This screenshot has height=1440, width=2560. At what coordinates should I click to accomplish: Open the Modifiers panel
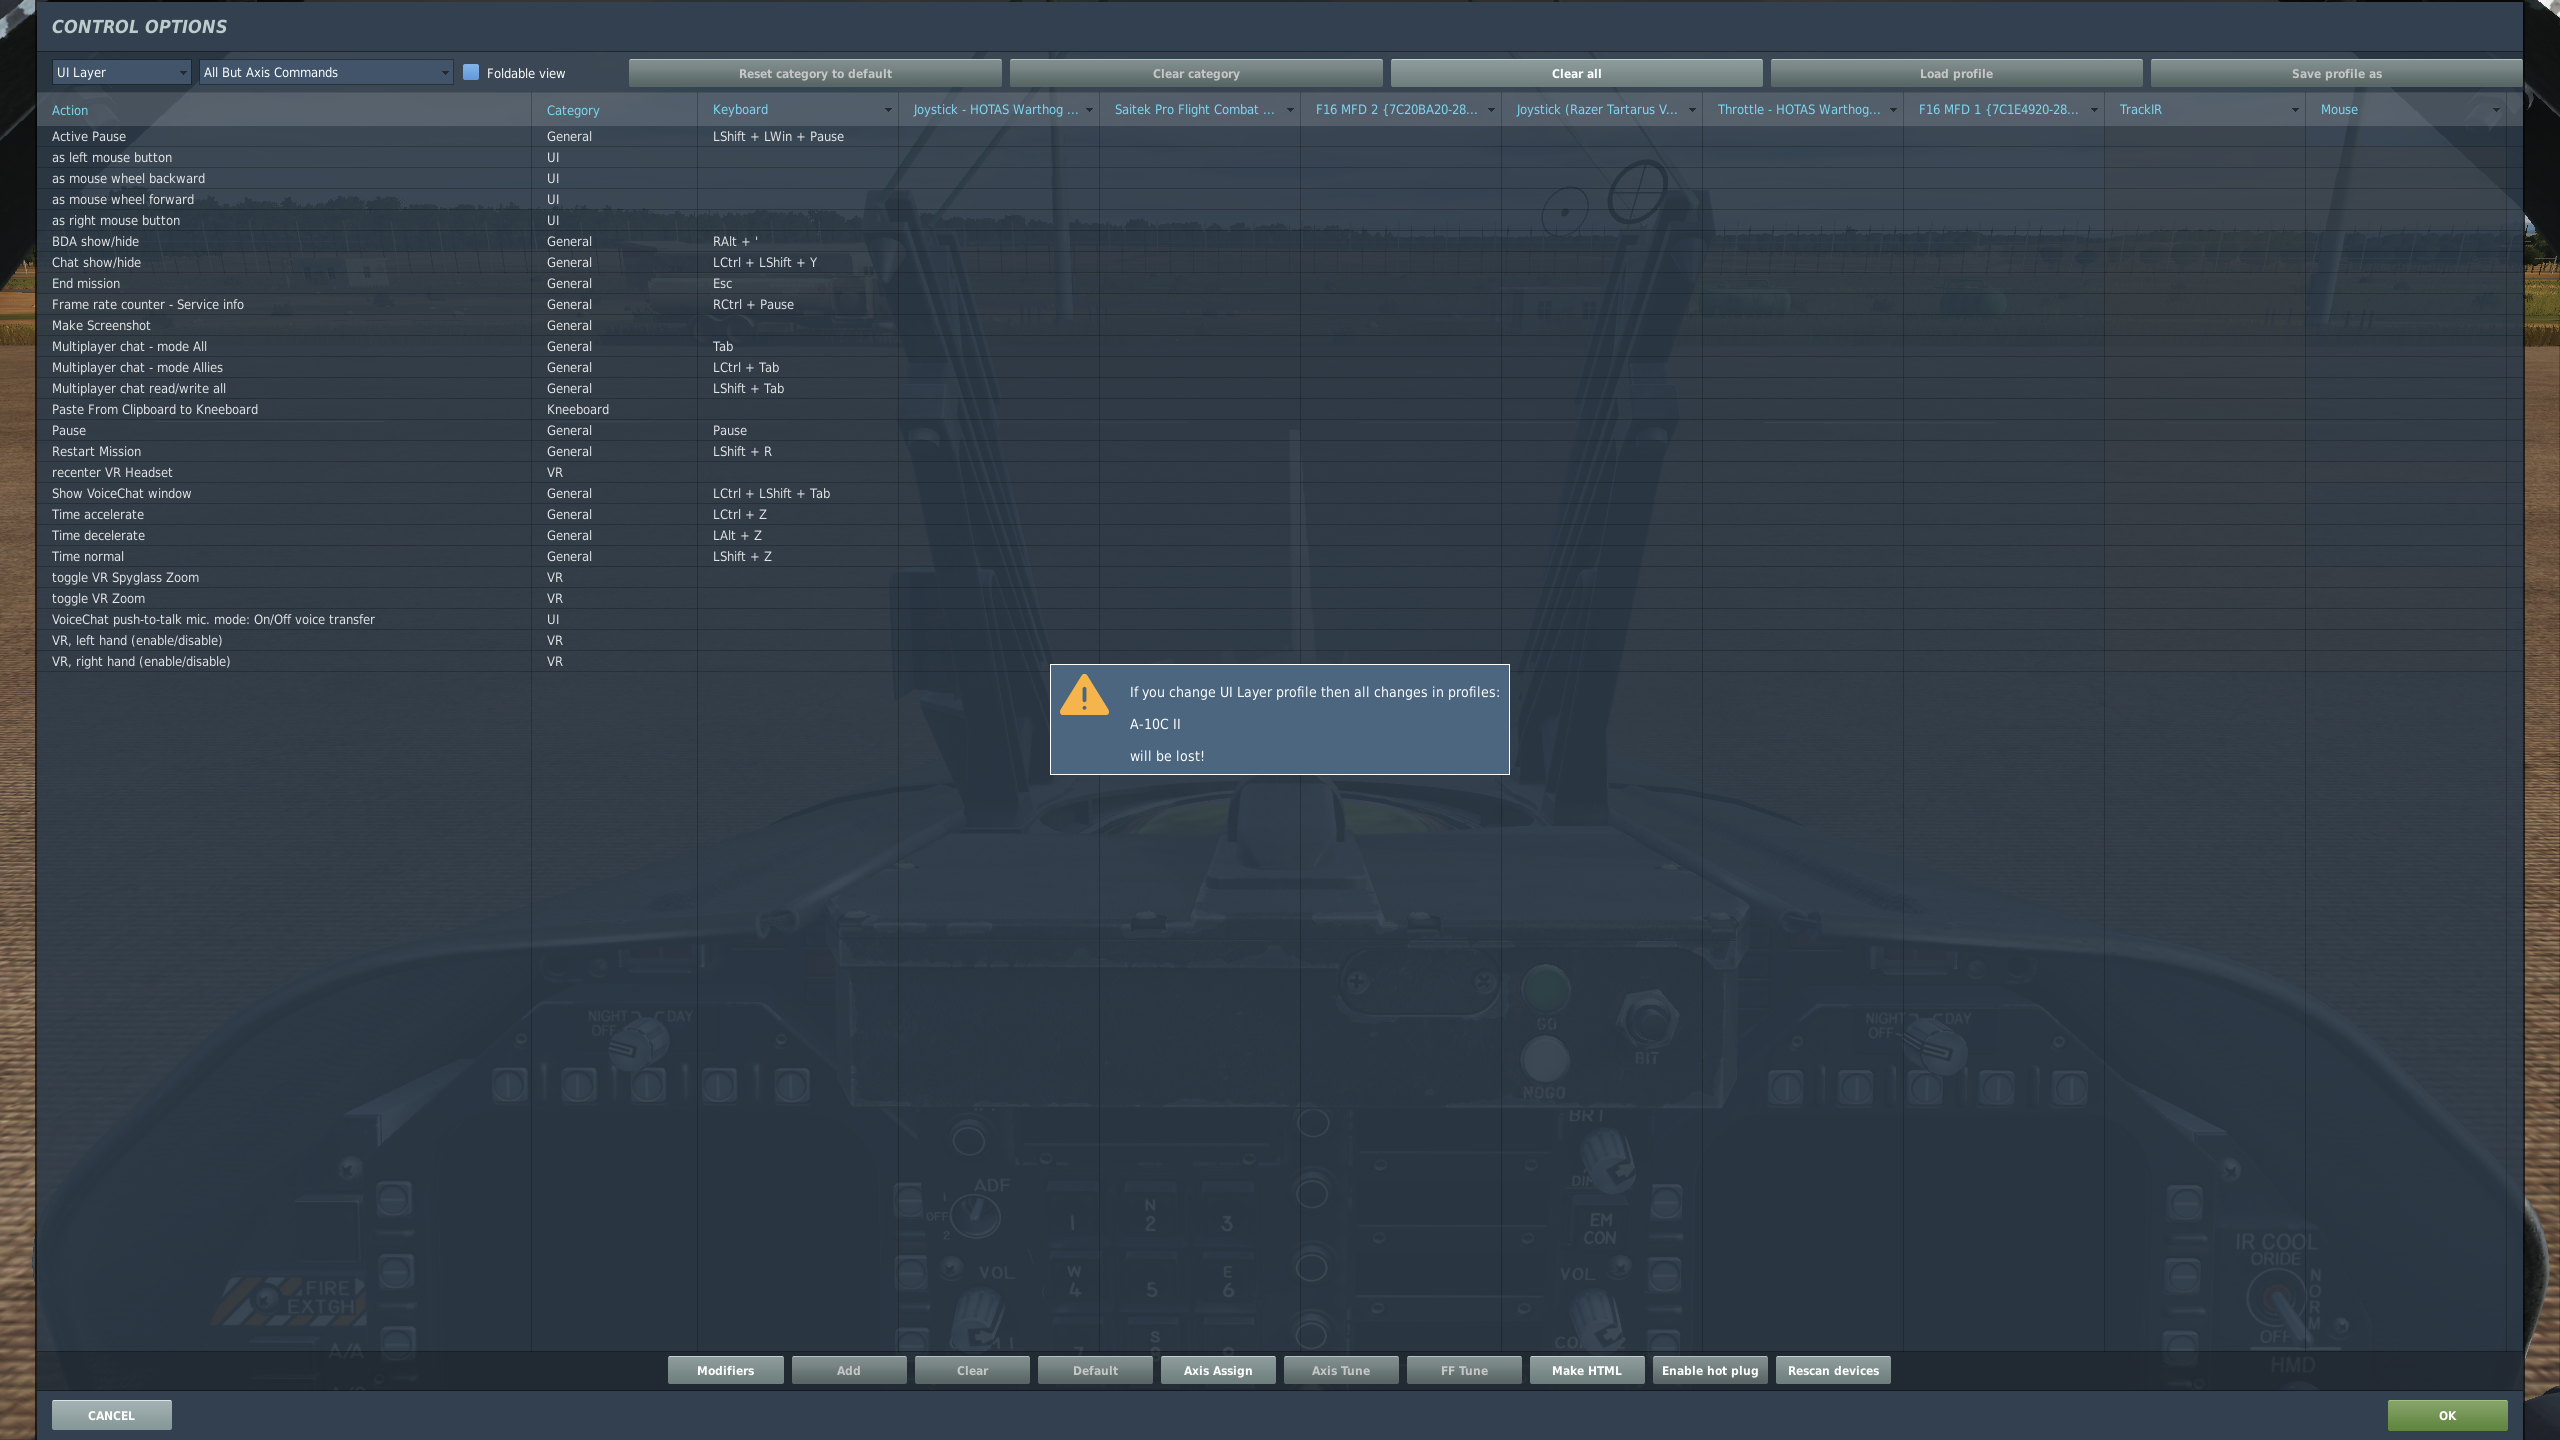point(725,1370)
